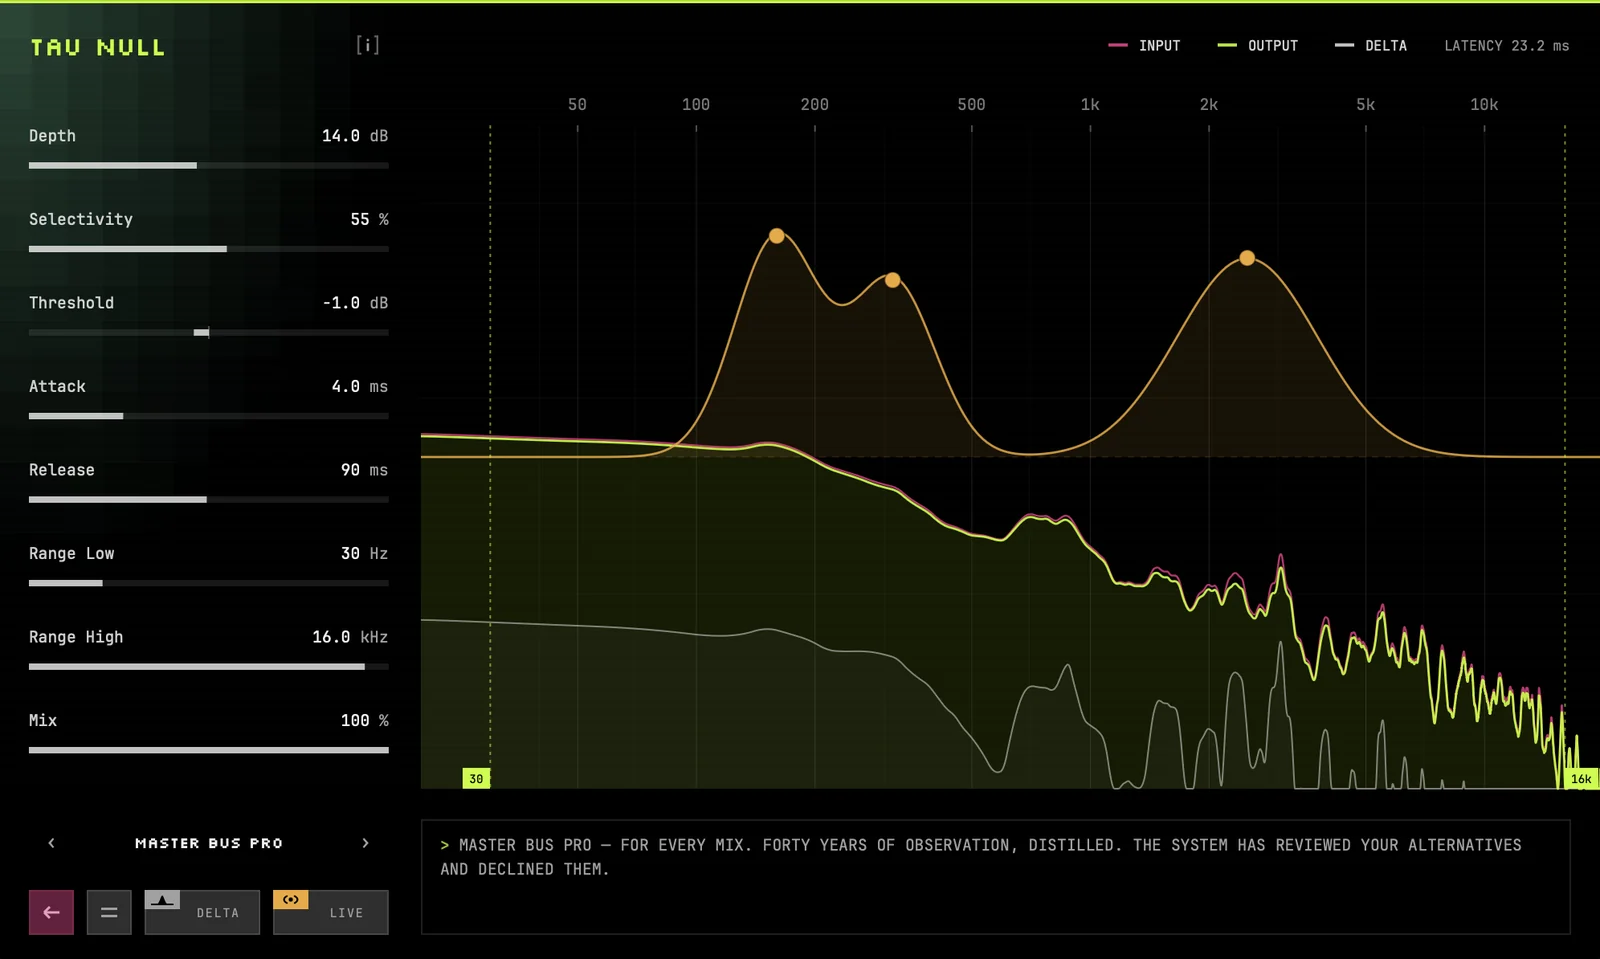Open the info panel bracketed i icon
The width and height of the screenshot is (1600, 959).
367,45
